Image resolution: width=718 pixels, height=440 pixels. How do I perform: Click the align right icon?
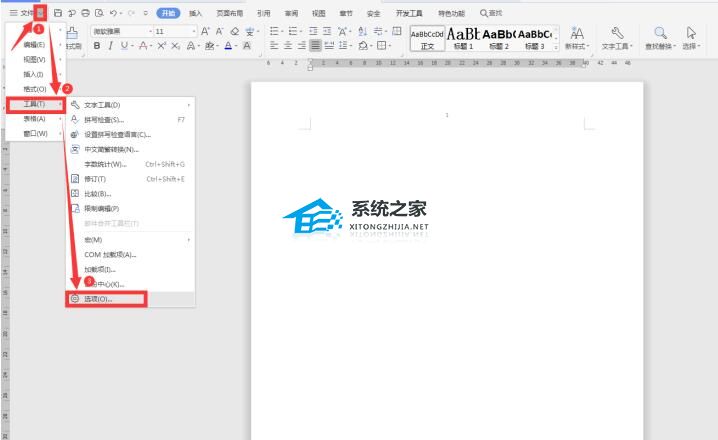(301, 46)
